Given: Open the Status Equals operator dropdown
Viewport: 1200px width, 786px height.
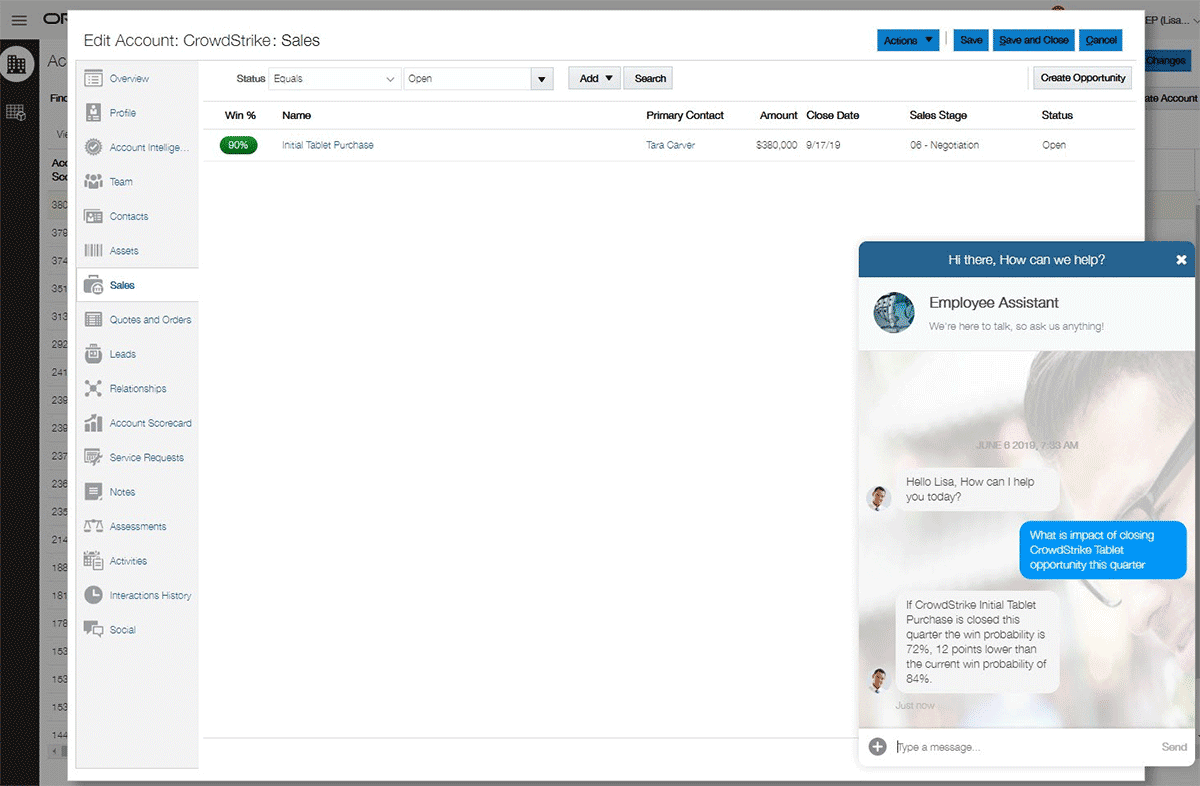Looking at the screenshot, I should pyautogui.click(x=335, y=78).
